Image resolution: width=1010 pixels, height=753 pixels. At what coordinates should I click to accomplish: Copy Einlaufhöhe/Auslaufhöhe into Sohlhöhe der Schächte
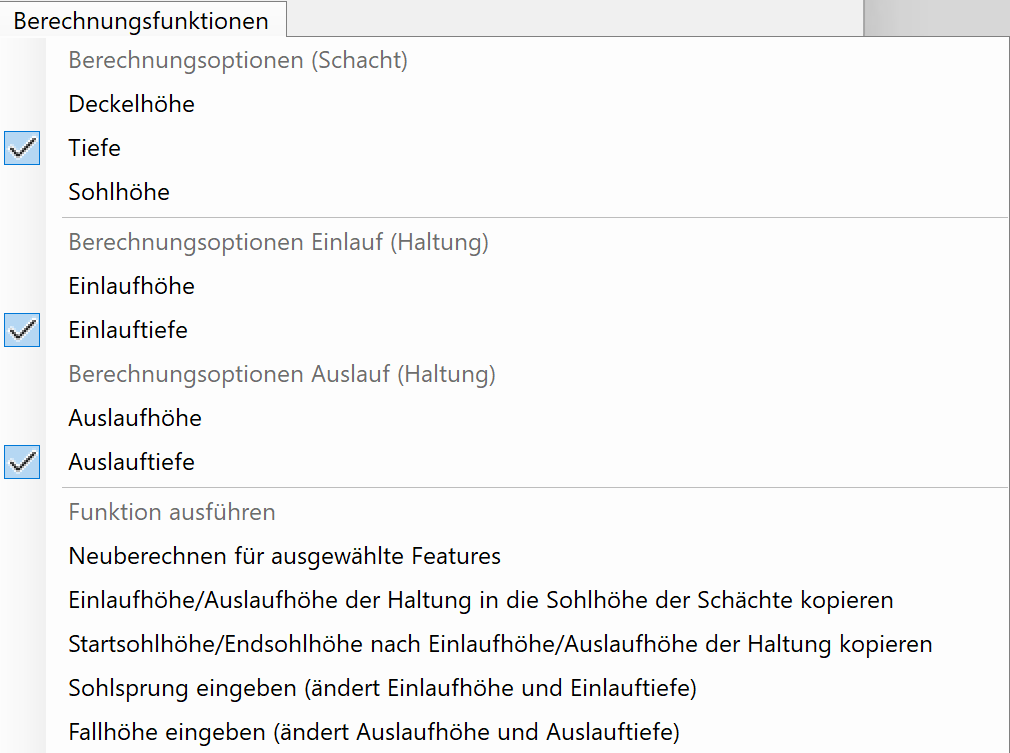[x=480, y=600]
